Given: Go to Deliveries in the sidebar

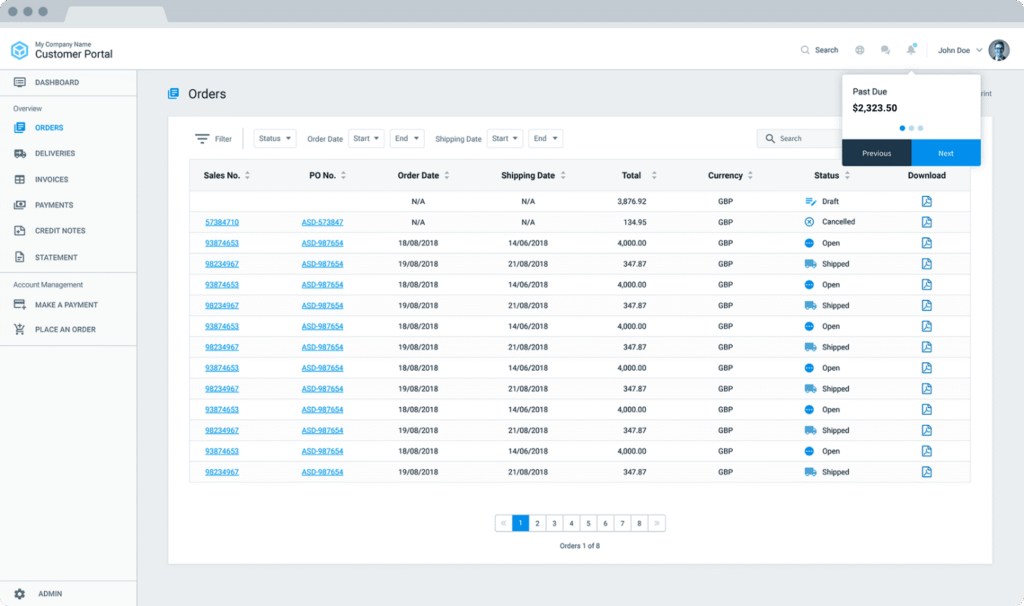Looking at the screenshot, I should point(54,154).
